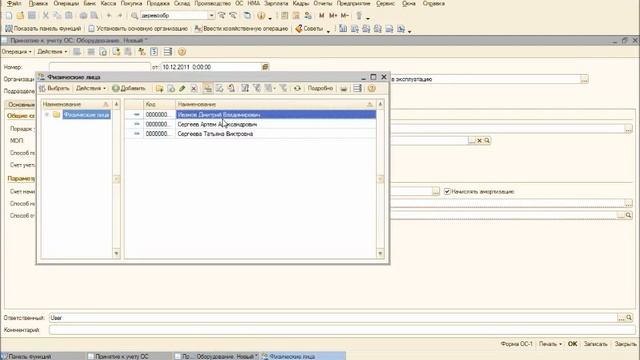Screen dimensions: 640x360
Task: Click the refresh icon in dialog toolbar
Action: coord(297,89)
